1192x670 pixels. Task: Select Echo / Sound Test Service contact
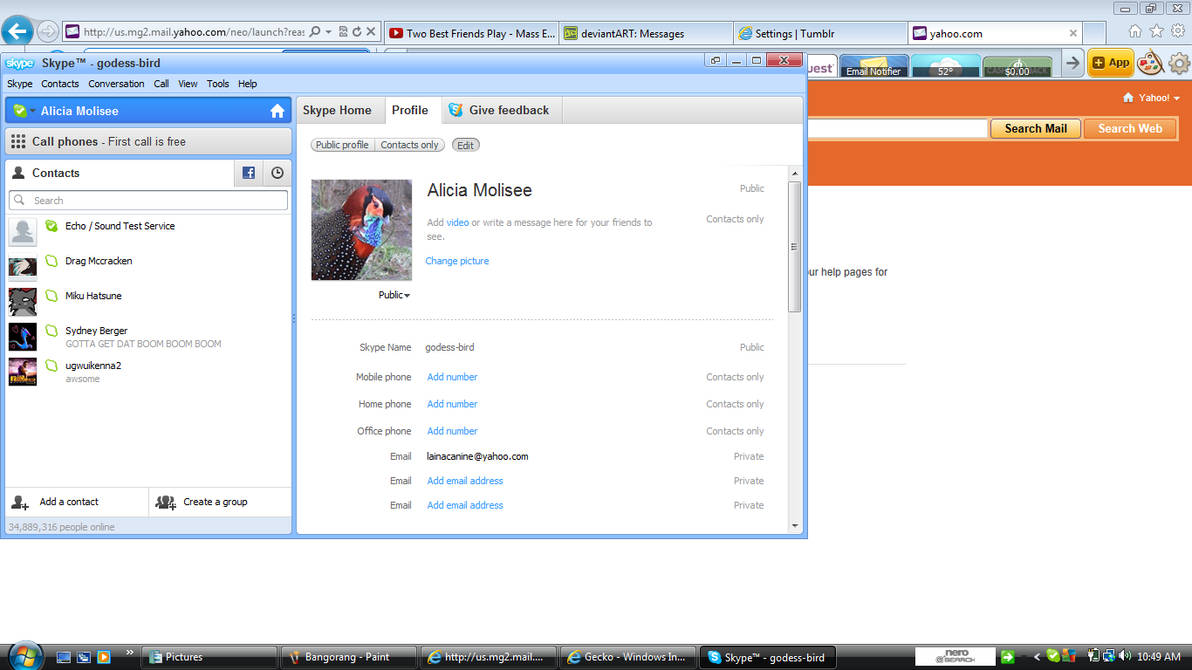148,230
